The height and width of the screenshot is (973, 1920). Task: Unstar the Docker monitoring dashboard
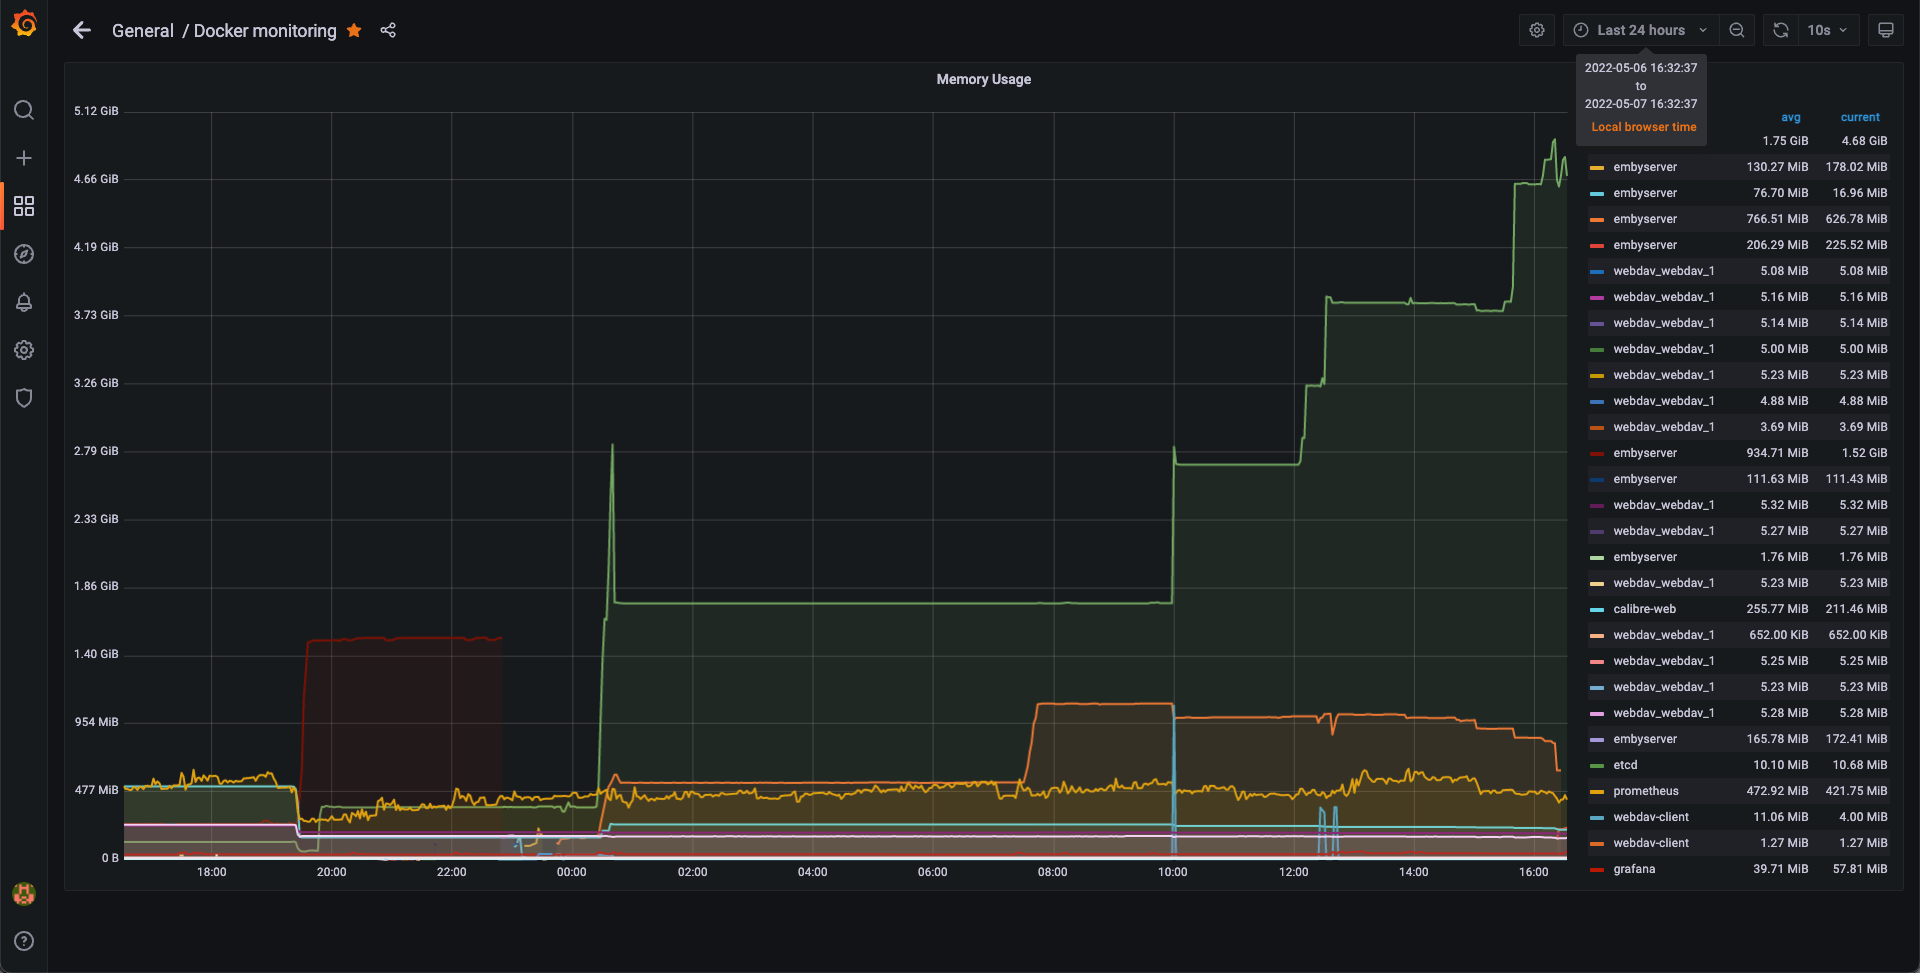[354, 31]
